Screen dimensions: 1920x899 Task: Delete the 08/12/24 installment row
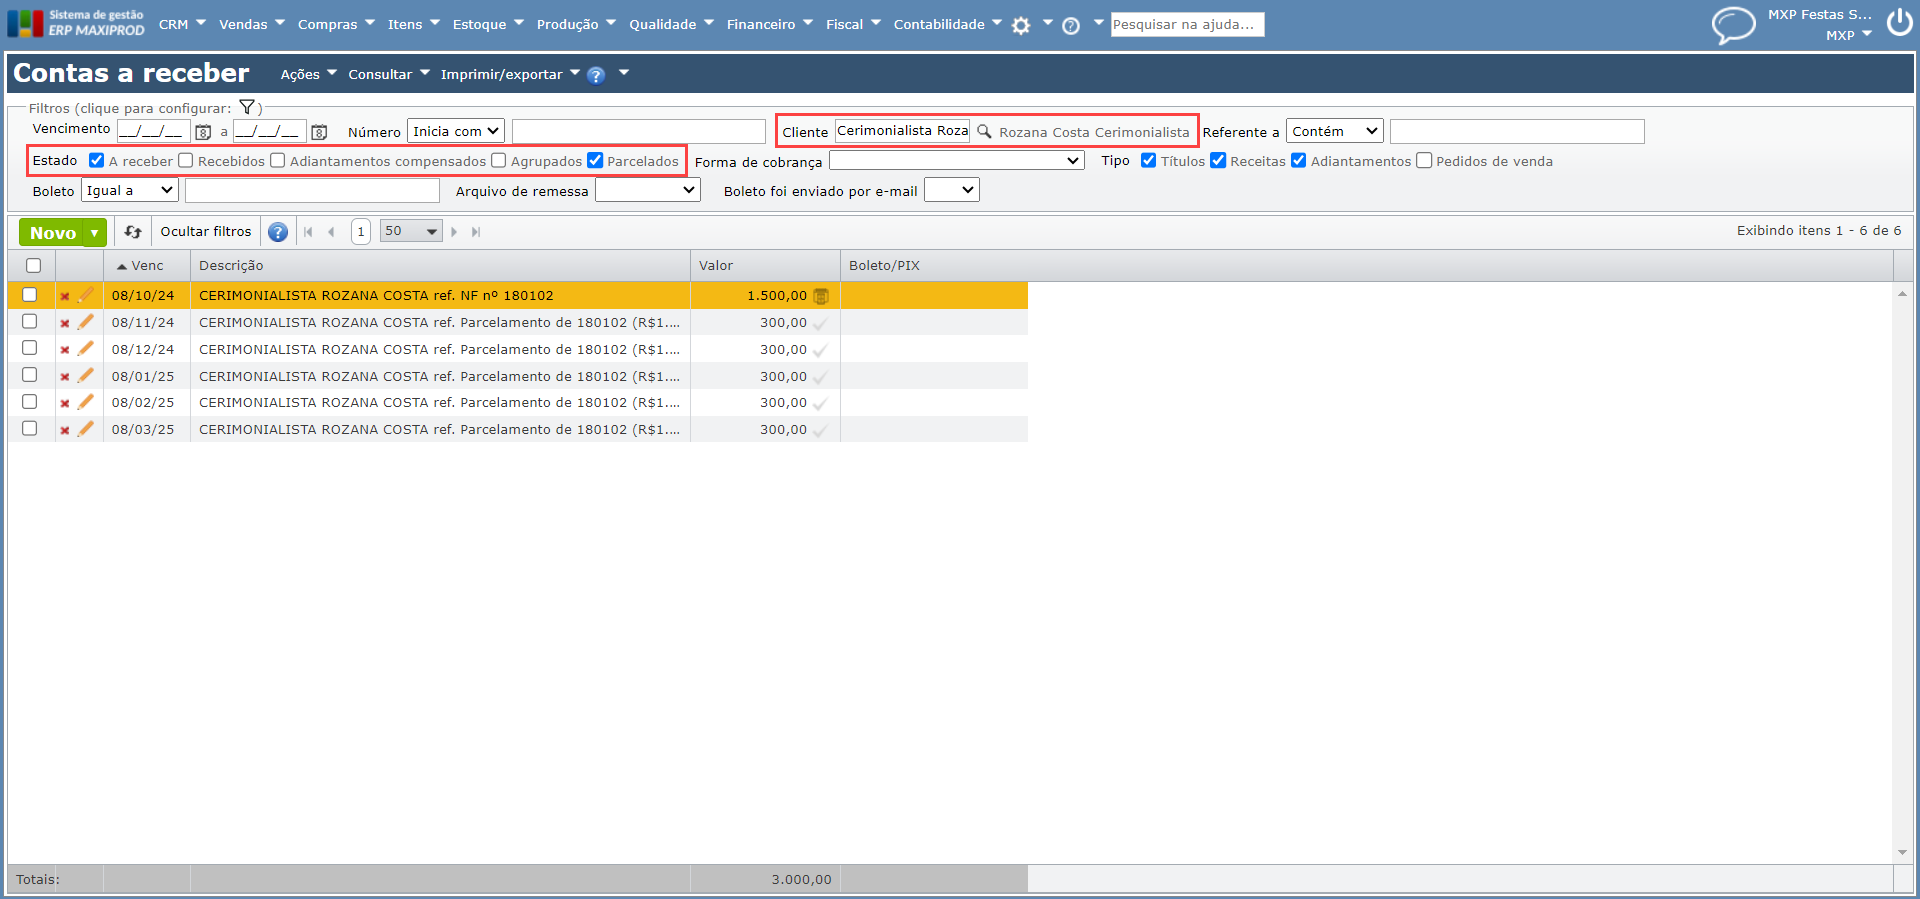coord(65,350)
